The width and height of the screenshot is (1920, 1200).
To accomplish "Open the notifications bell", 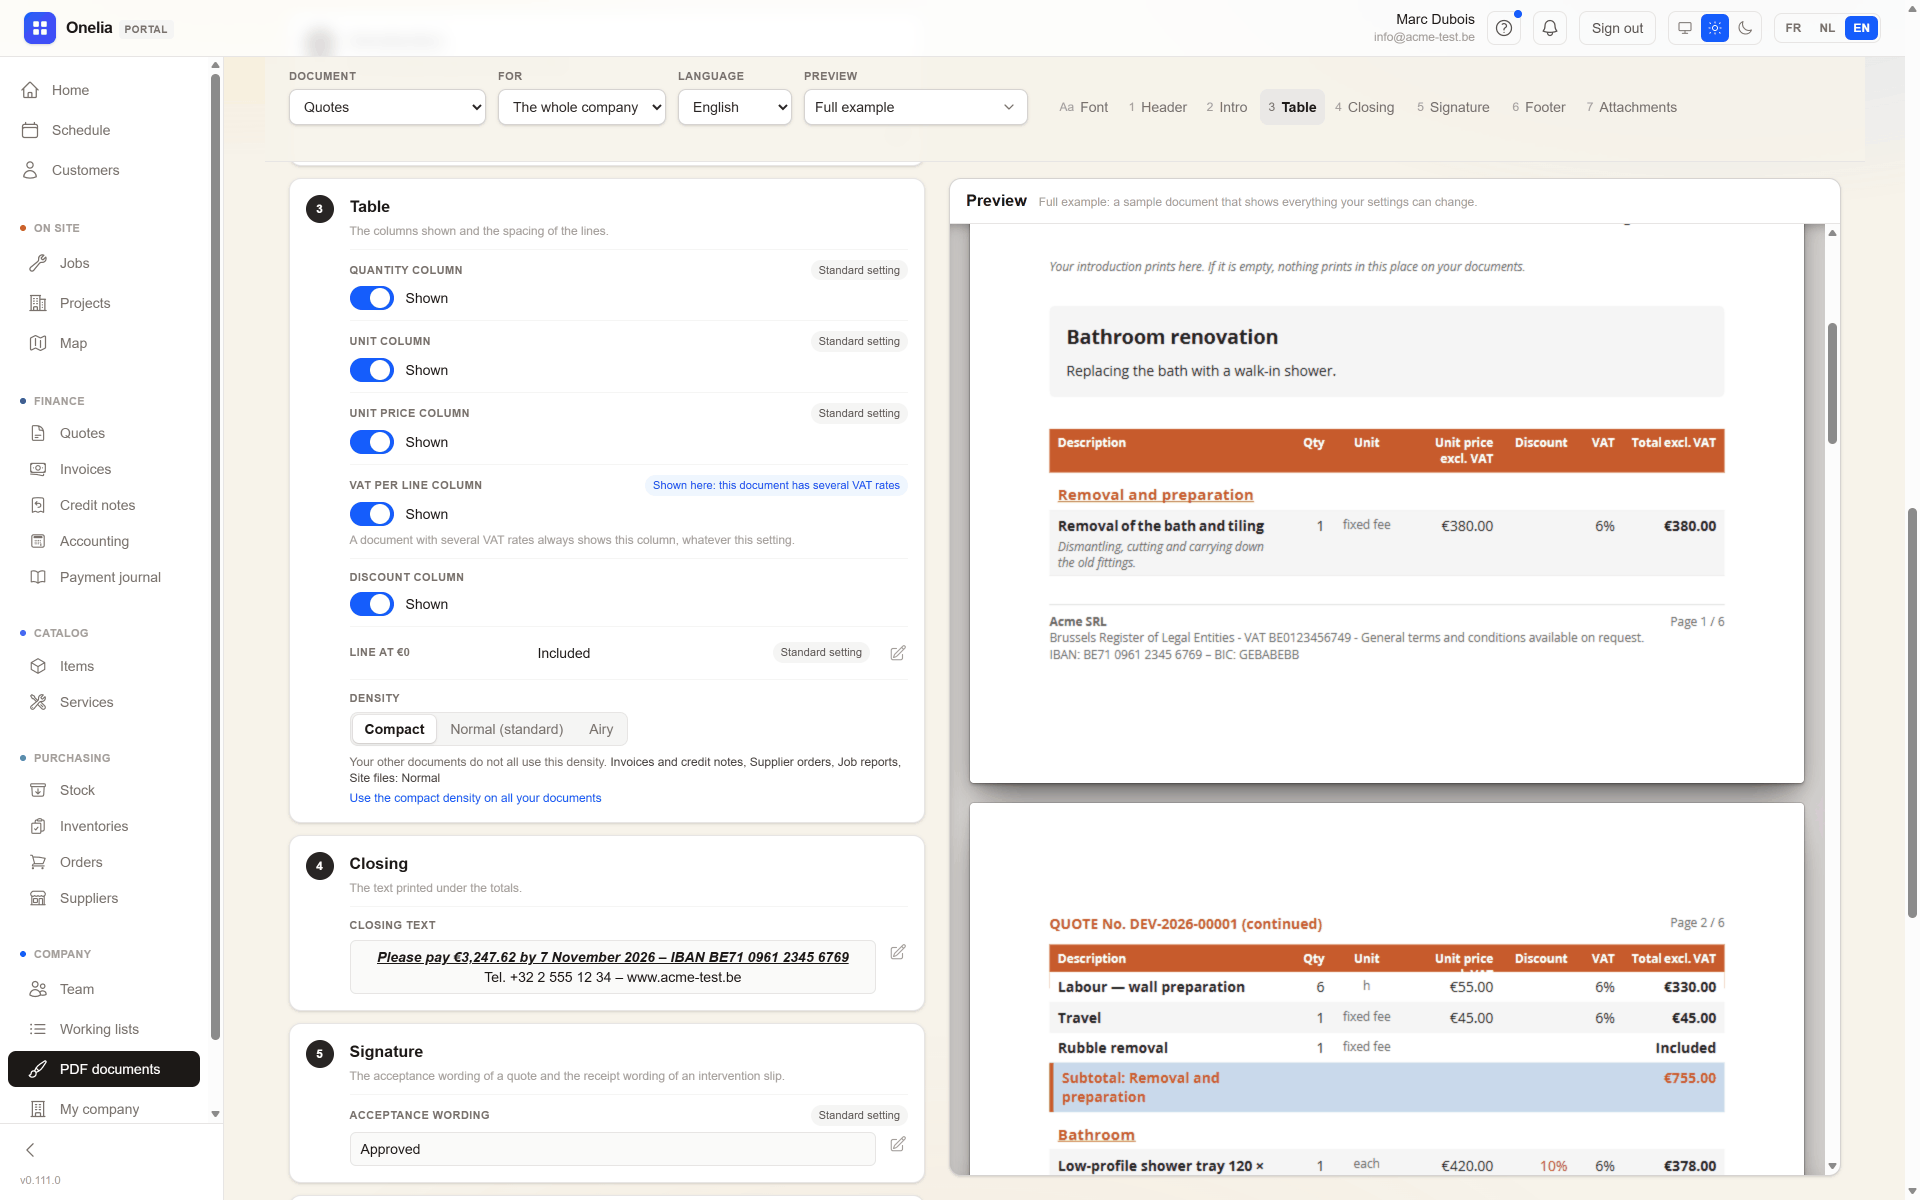I will (1550, 28).
